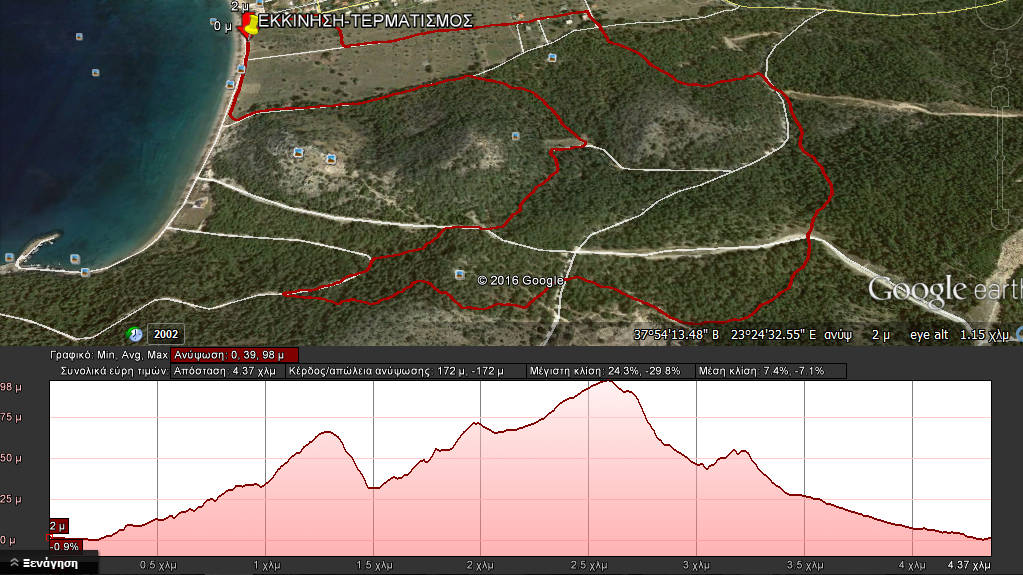Screen dimensions: 1023x575
Task: Open the photo icon beside the Google copyright
Action: 460,274
